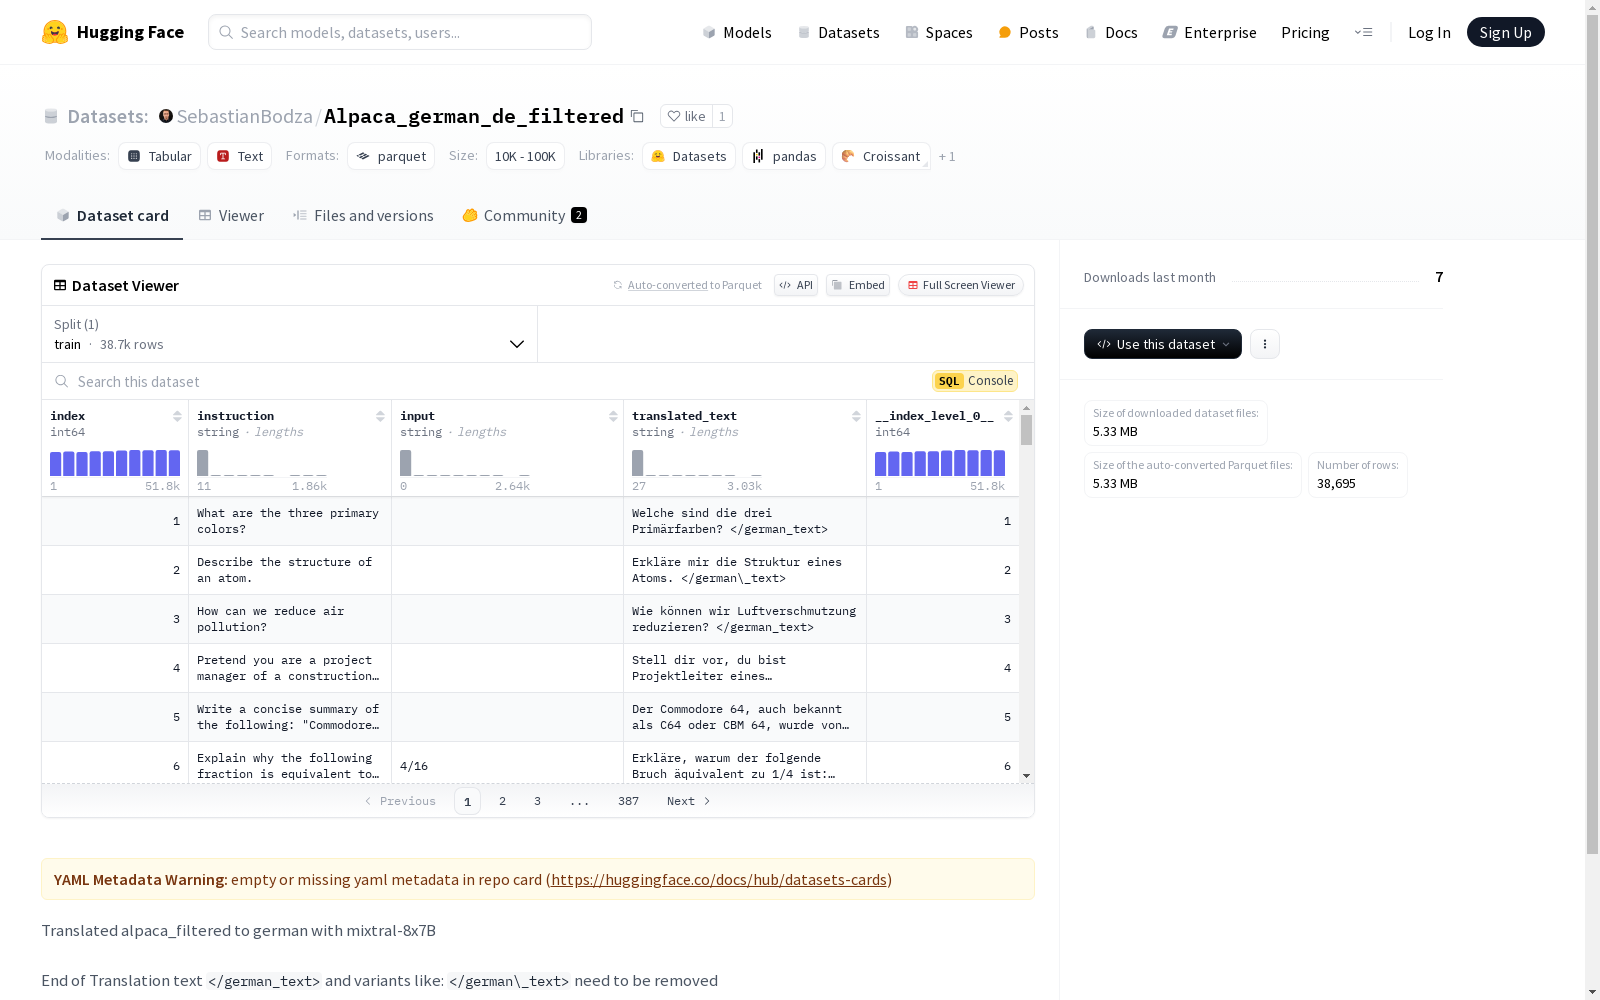Click the 'Describe the structure of an atom.' cell
Viewport: 1600px width, 1000px height.
[x=290, y=570]
